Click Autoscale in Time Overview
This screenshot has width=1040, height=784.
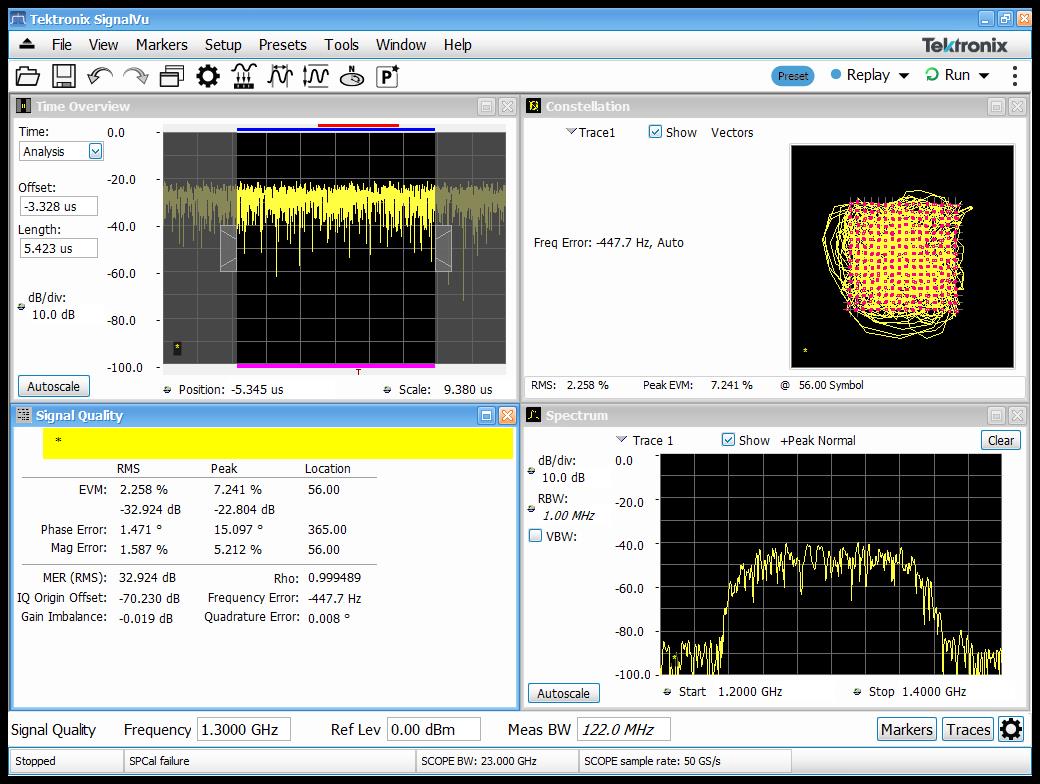pos(54,386)
